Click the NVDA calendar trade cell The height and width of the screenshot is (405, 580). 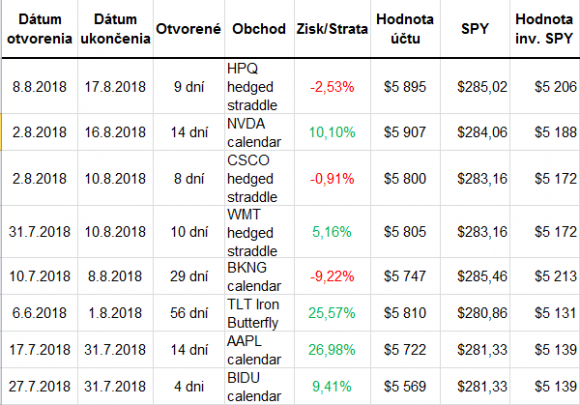259,132
